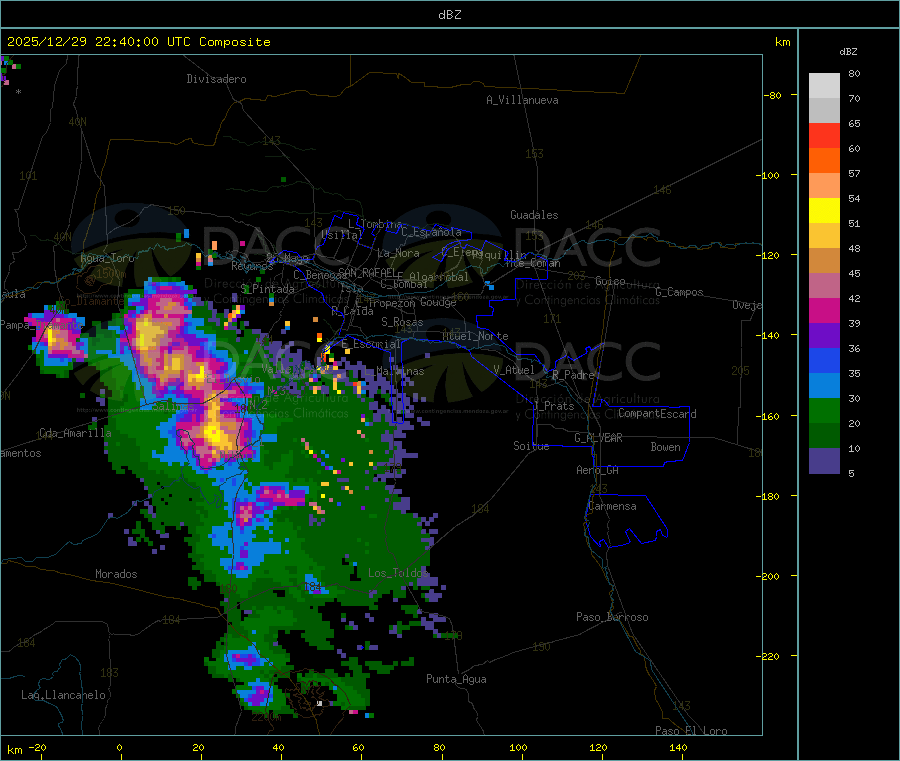Click the E_Escorial label
The image size is (900, 761).
(x=371, y=344)
